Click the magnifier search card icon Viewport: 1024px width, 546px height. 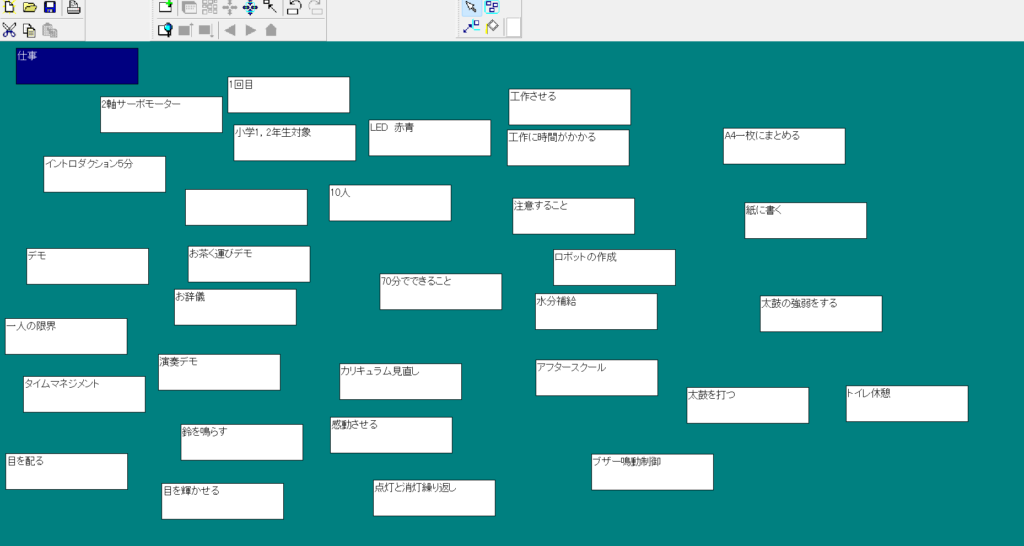[x=166, y=29]
